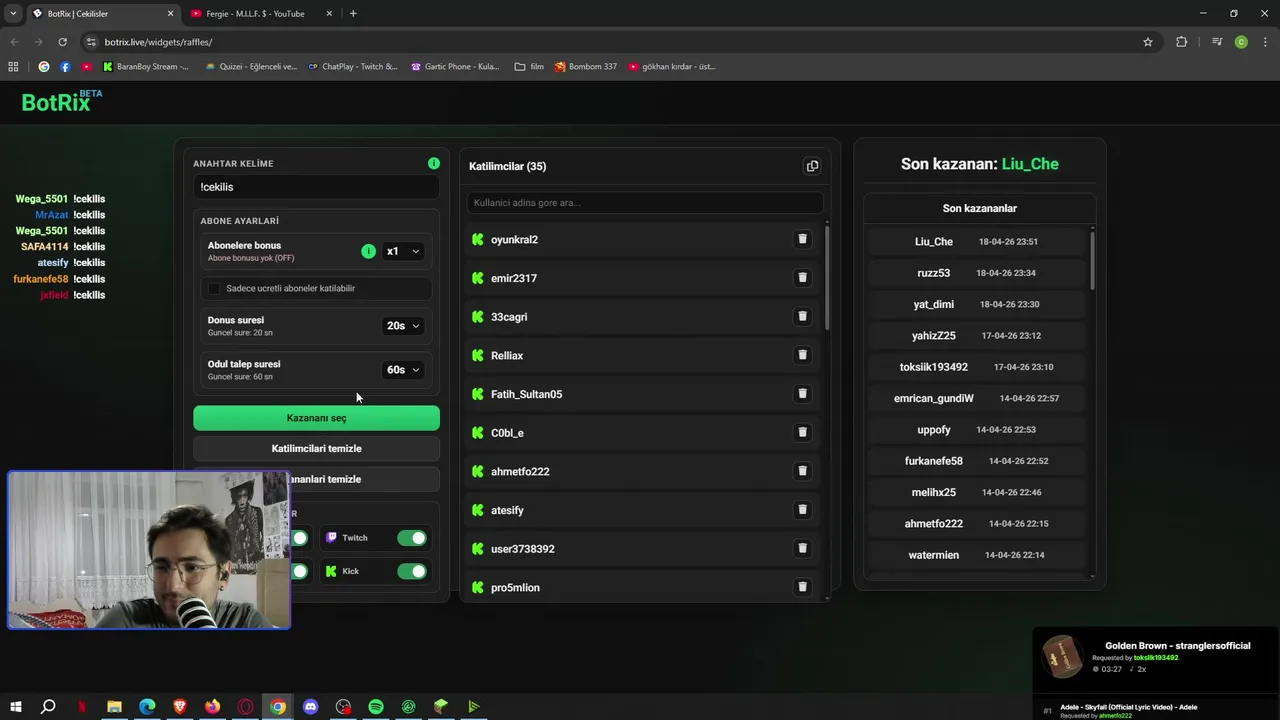The width and height of the screenshot is (1280, 720).
Task: Remove pro5mlion using trash icon
Action: coord(802,587)
